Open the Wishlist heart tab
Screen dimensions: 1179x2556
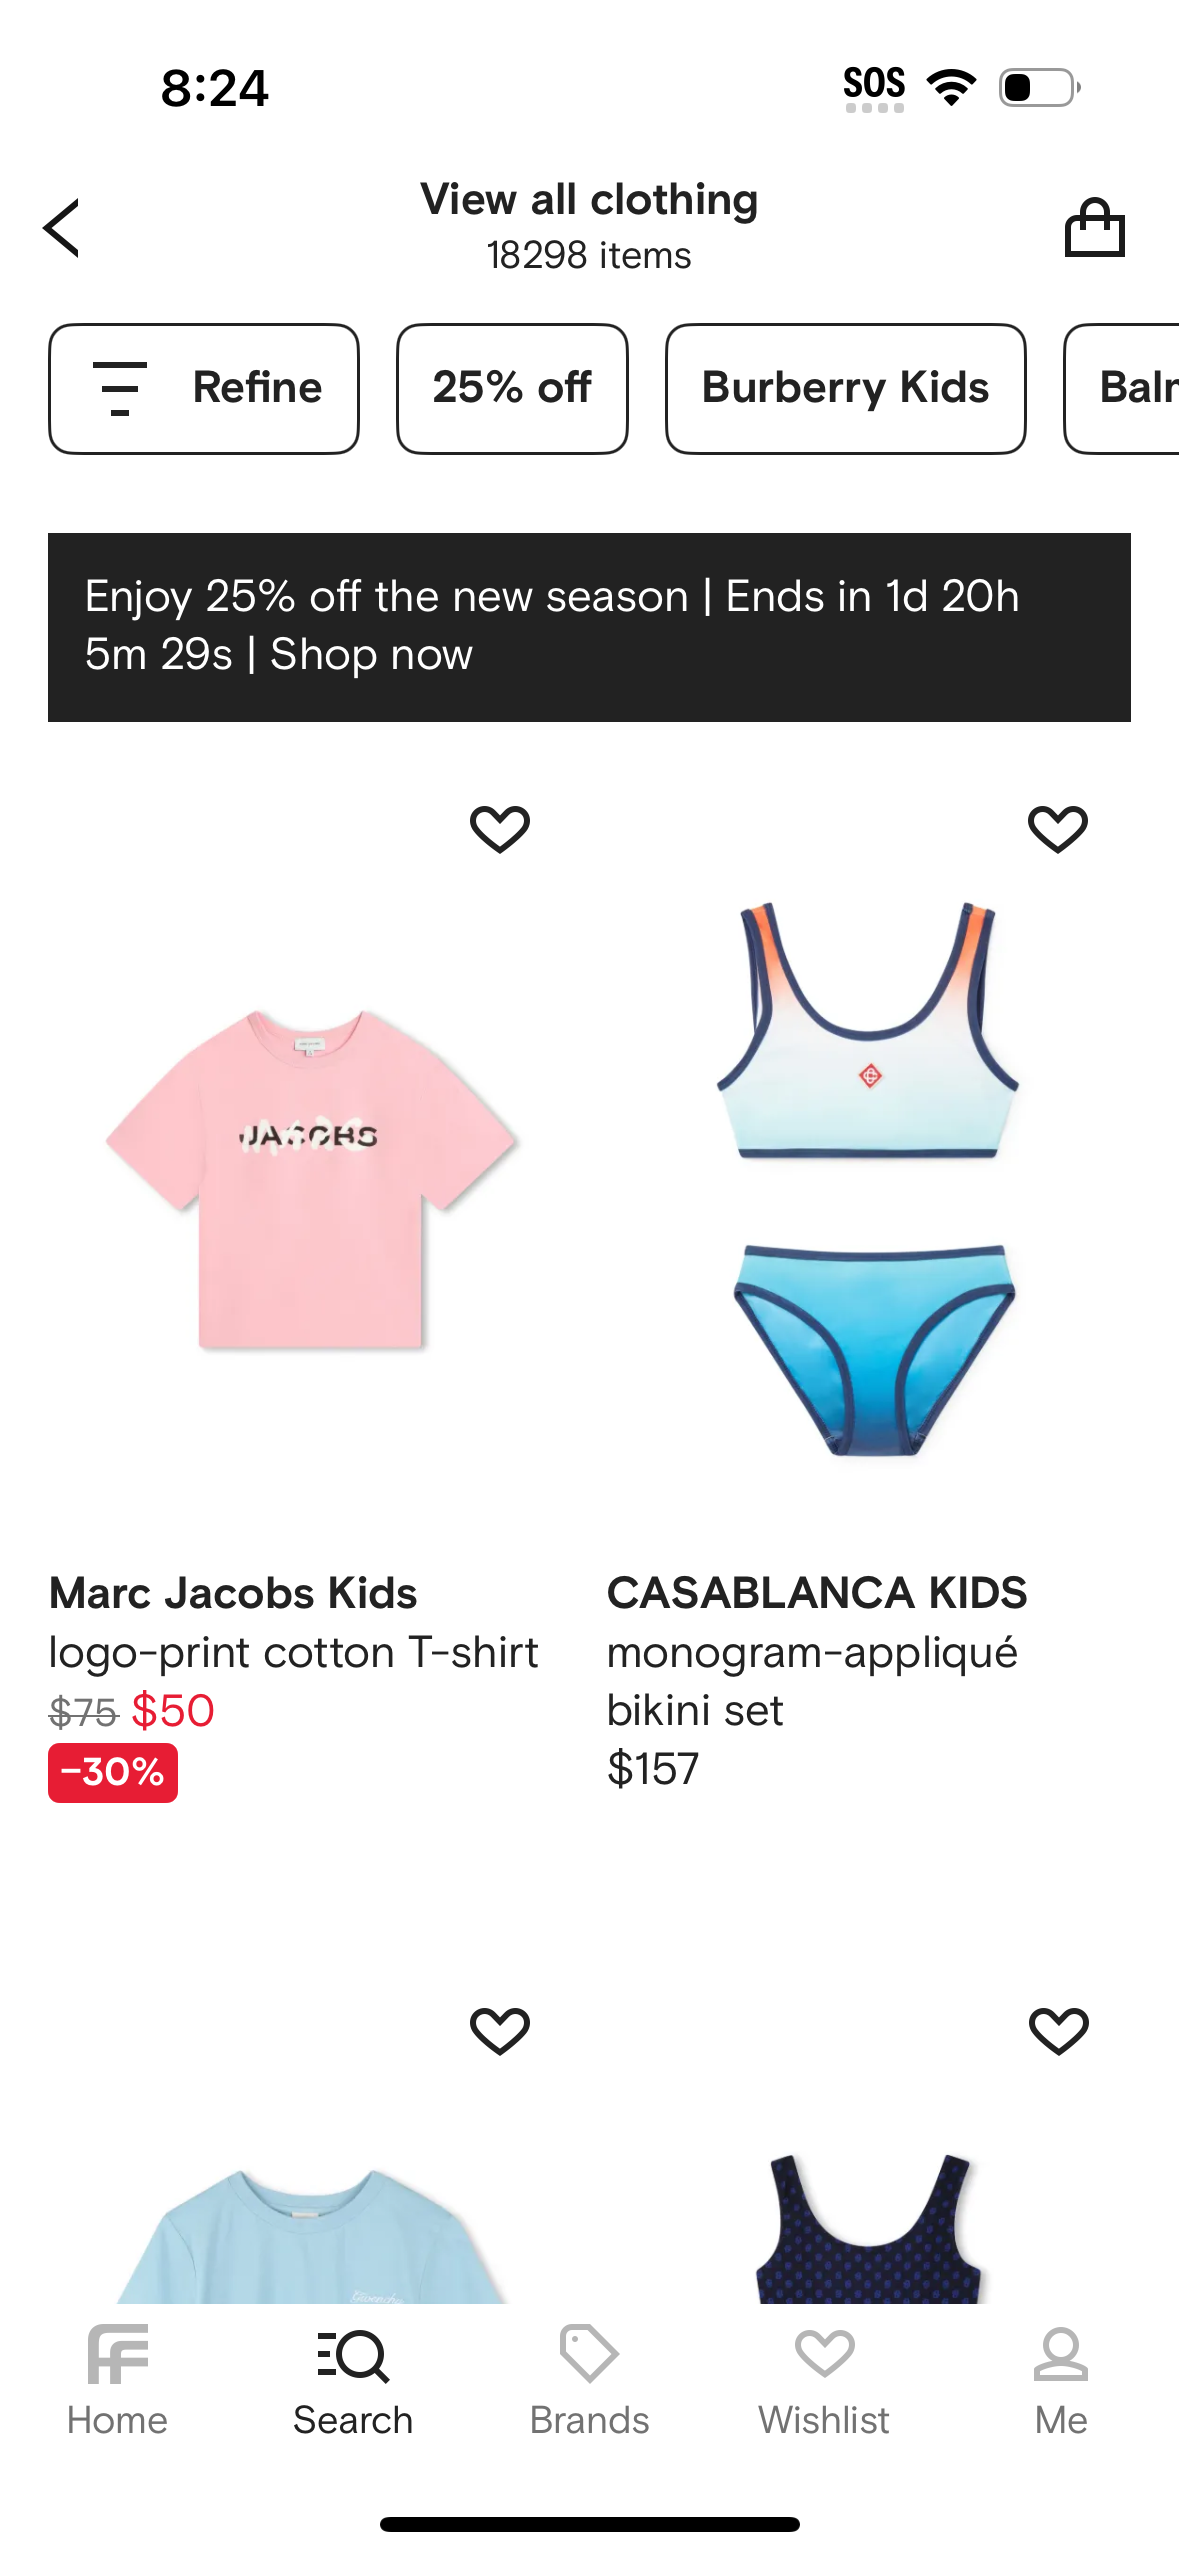pyautogui.click(x=824, y=2353)
